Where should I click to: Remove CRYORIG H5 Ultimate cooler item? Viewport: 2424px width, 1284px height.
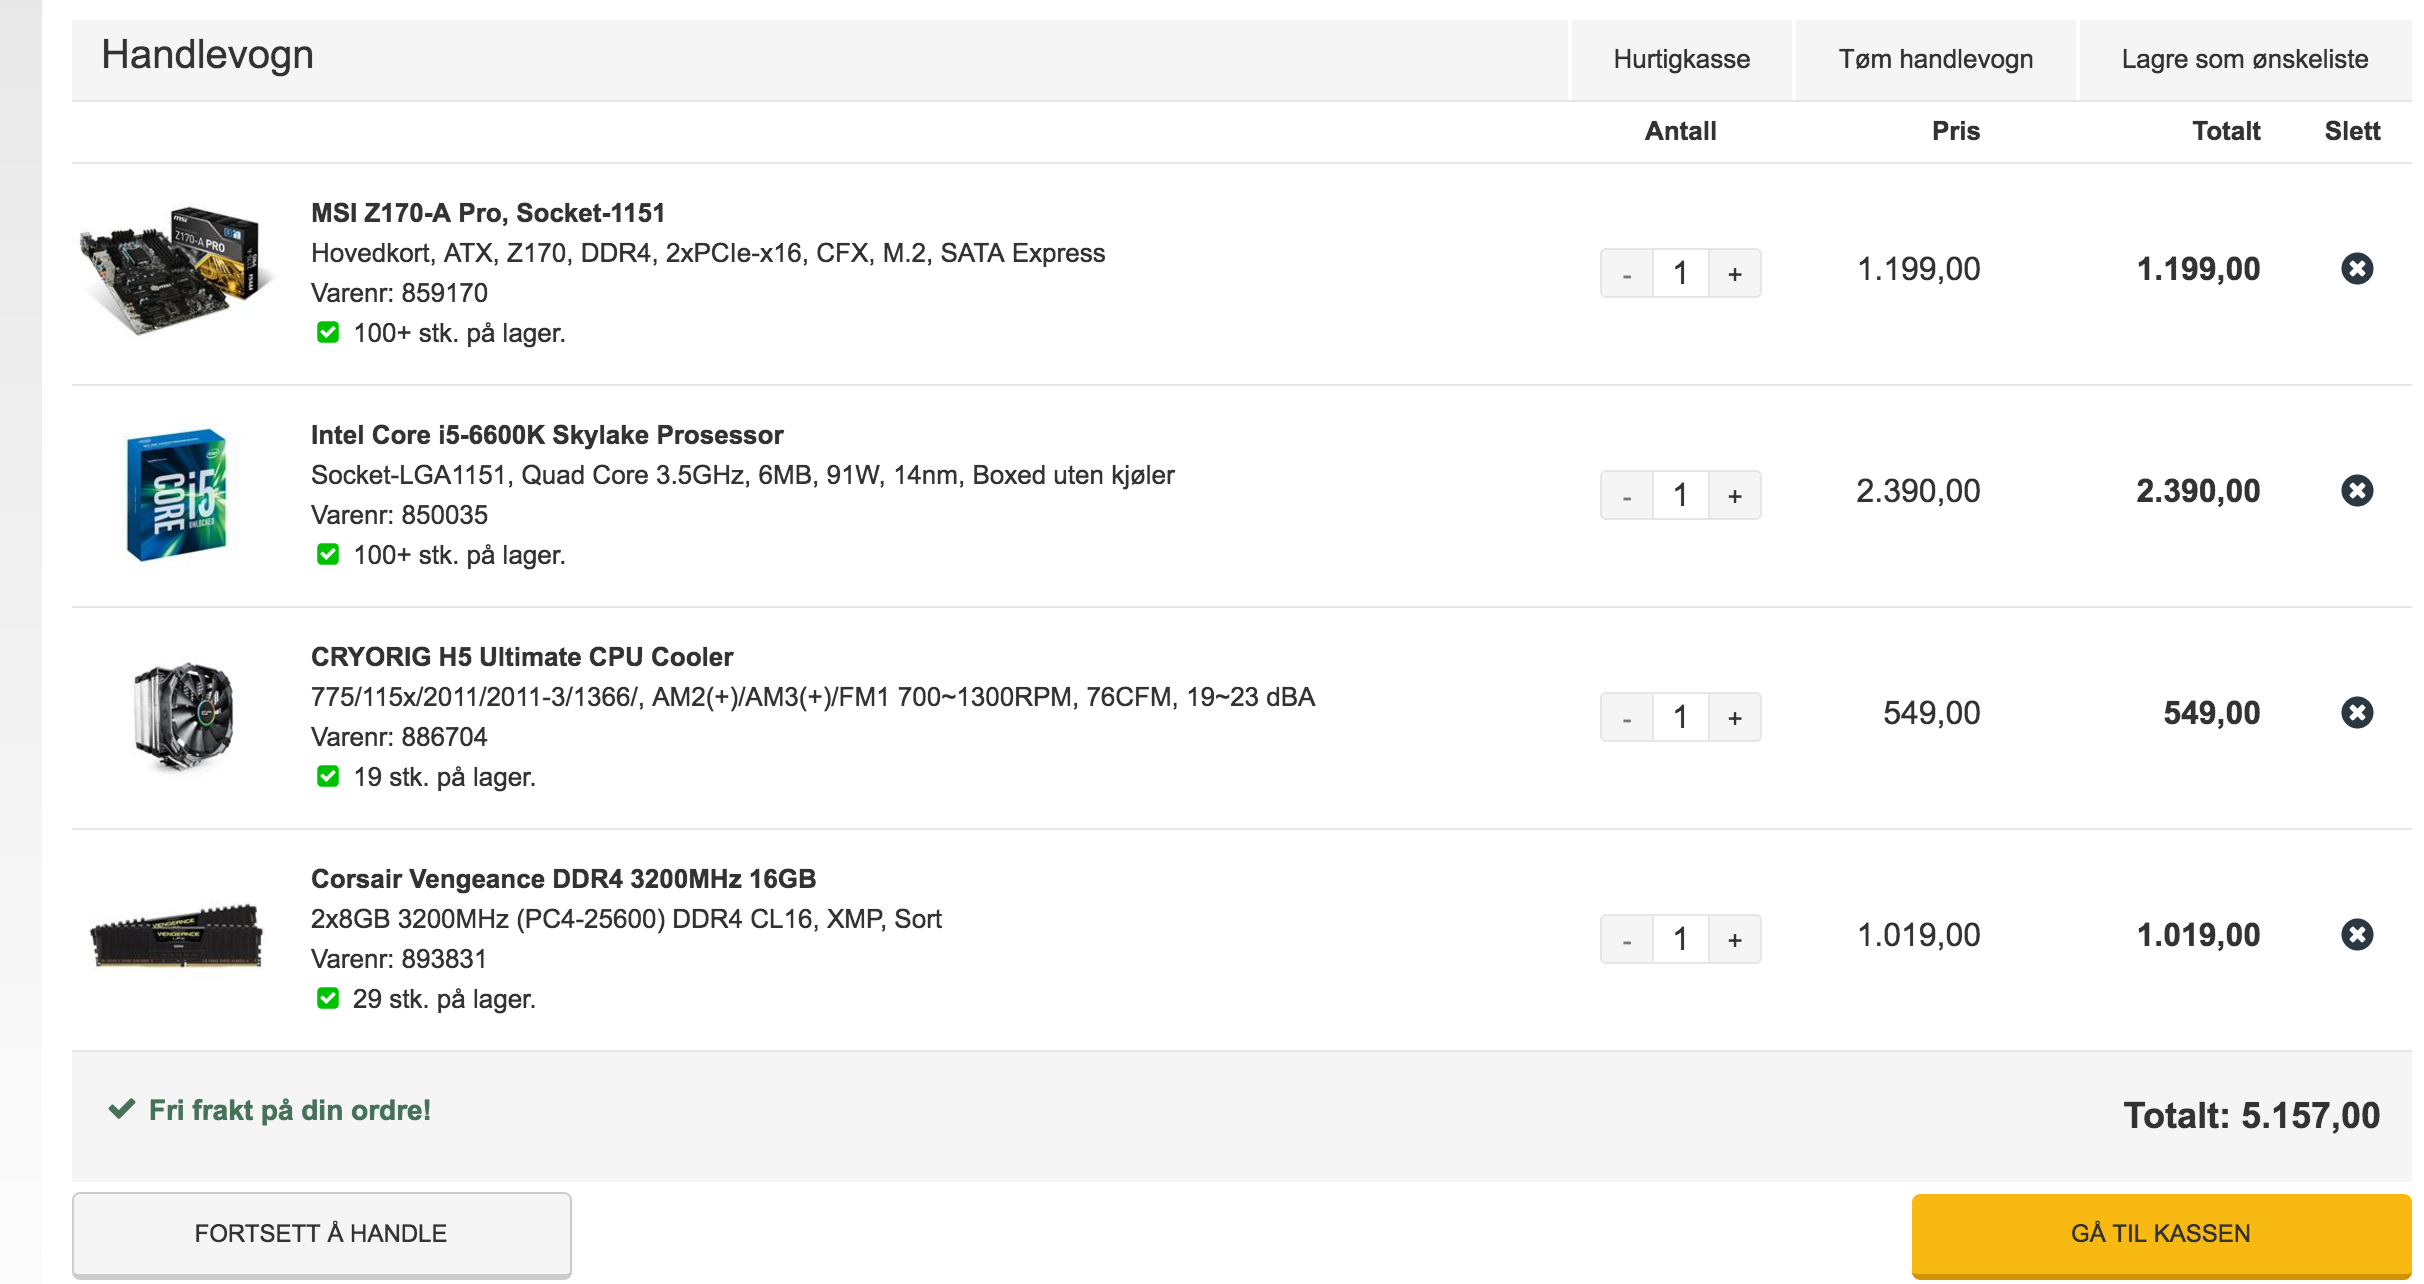[2357, 712]
